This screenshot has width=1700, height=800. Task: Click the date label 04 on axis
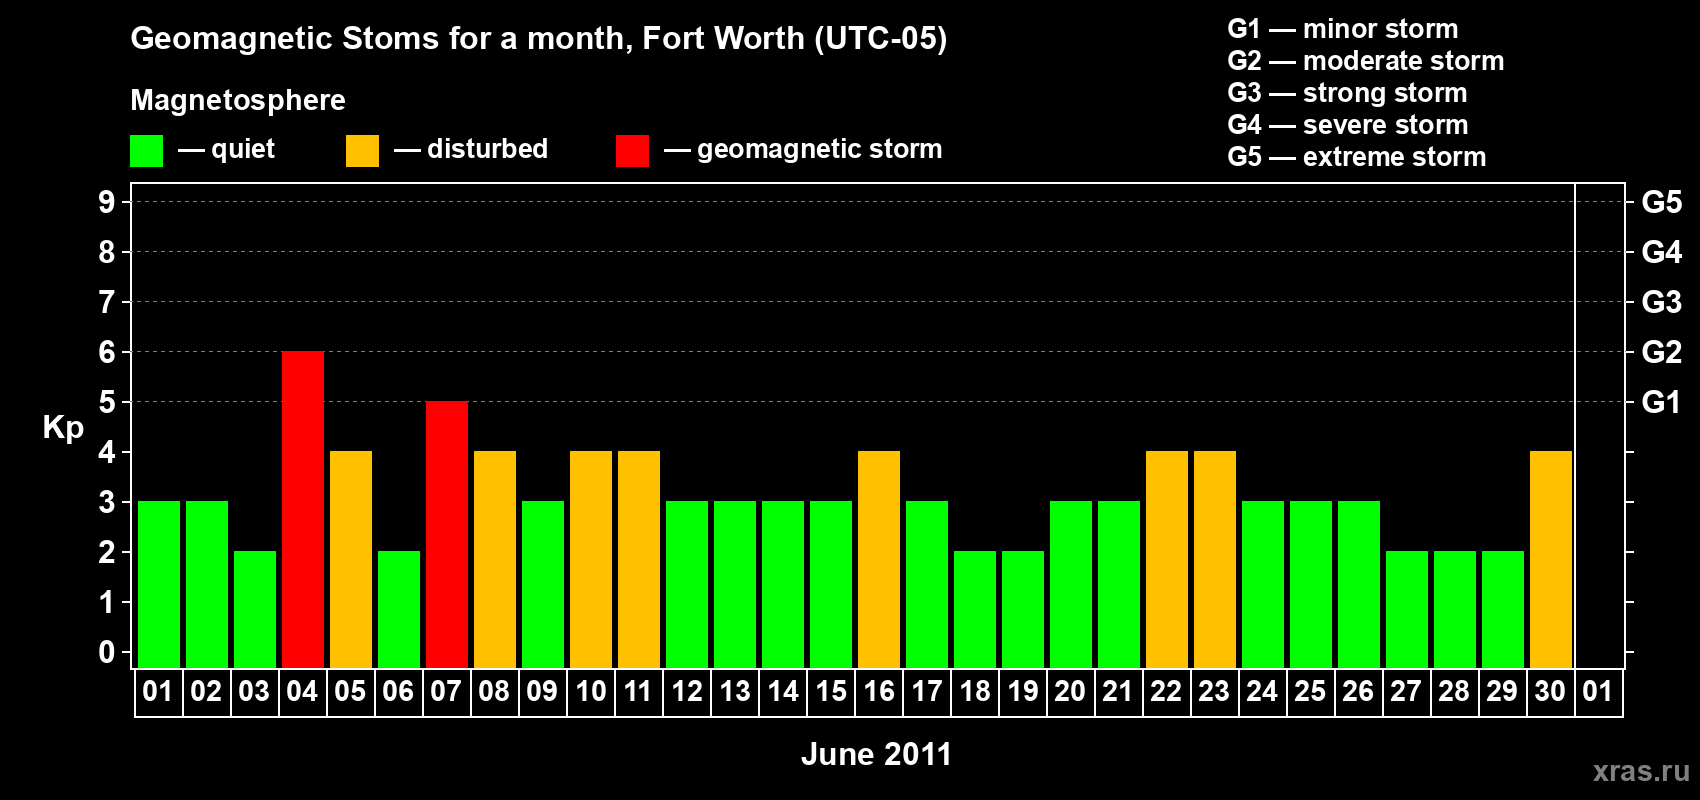[x=302, y=692]
